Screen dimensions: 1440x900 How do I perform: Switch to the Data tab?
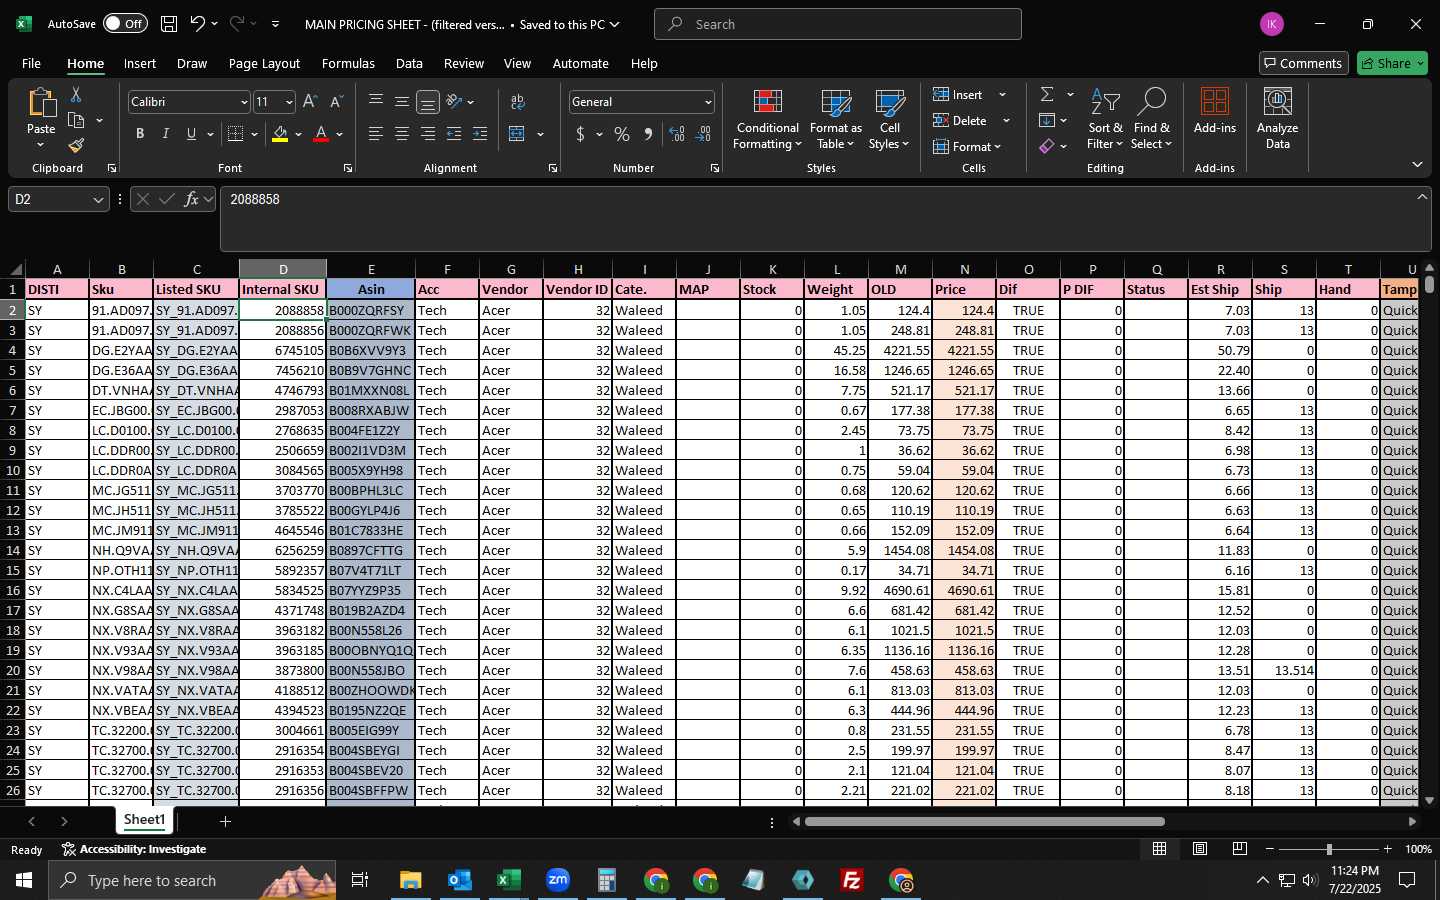pos(409,63)
